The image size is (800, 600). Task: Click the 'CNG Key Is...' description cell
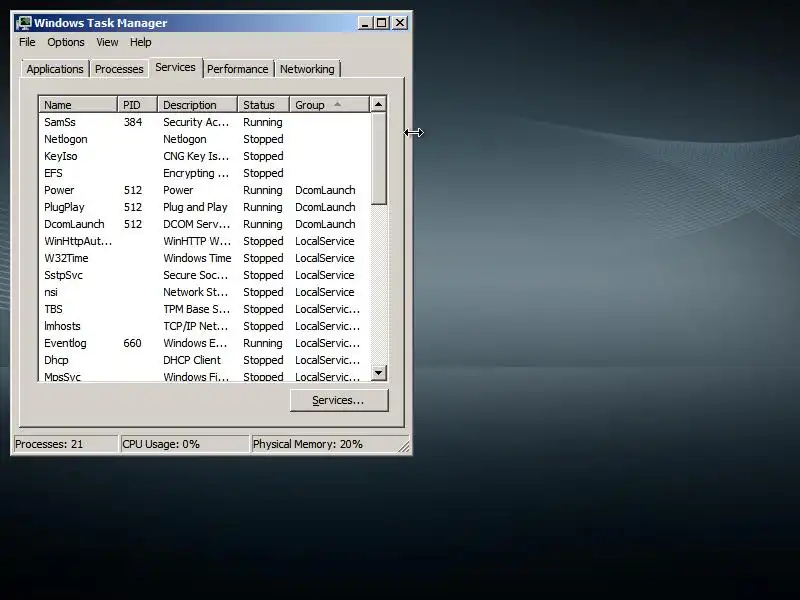(196, 156)
